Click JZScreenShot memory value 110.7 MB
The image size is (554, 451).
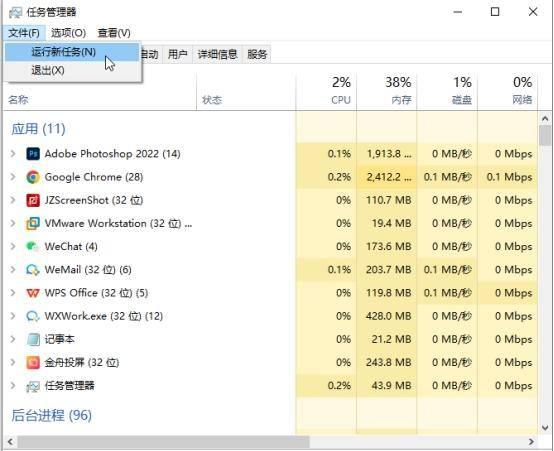[x=389, y=200]
